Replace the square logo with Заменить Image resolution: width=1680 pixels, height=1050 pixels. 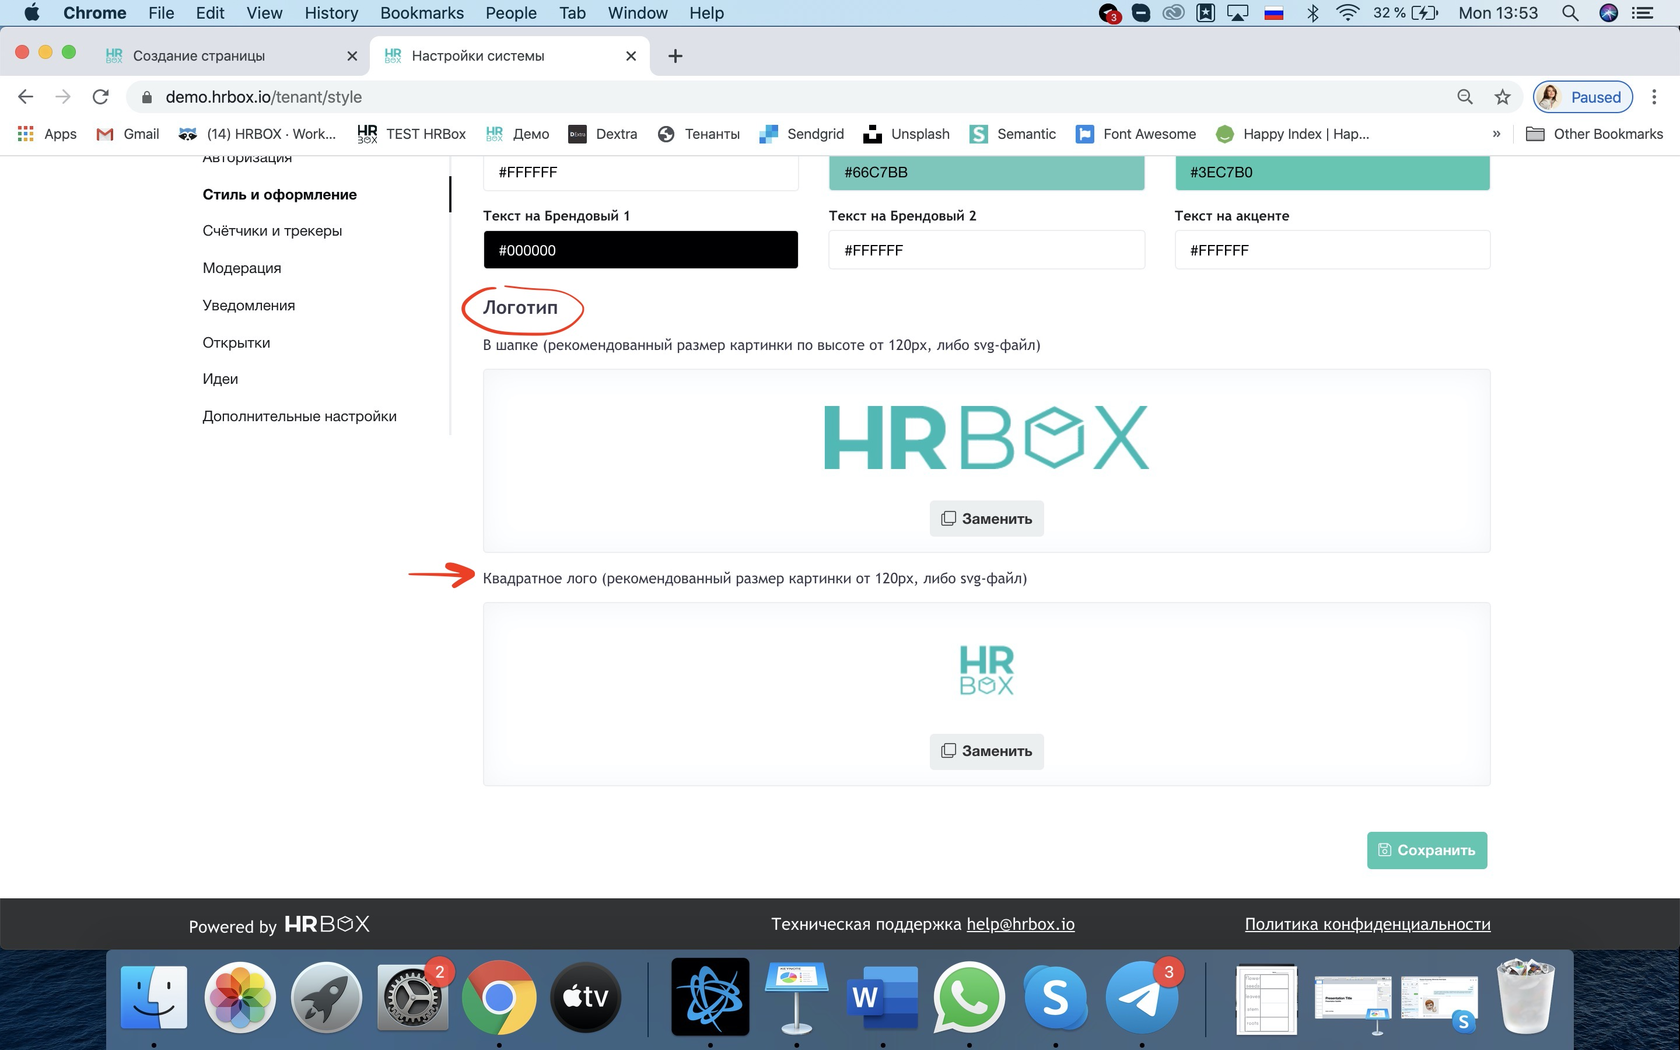986,751
